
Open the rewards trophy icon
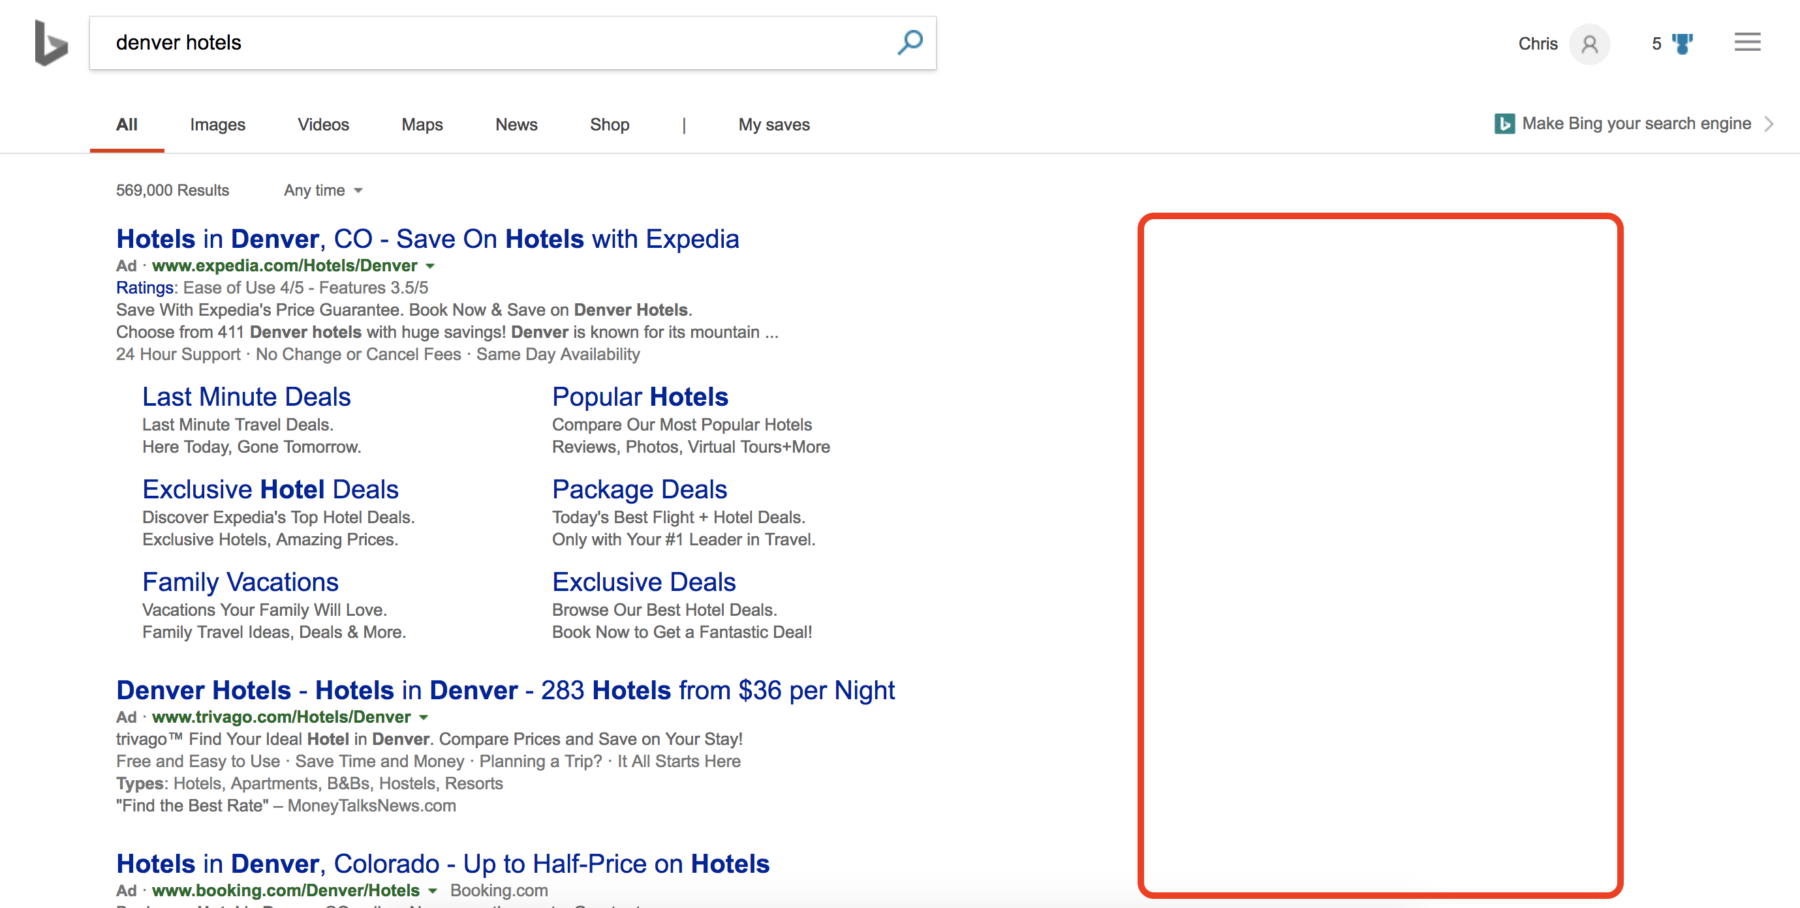(1683, 44)
